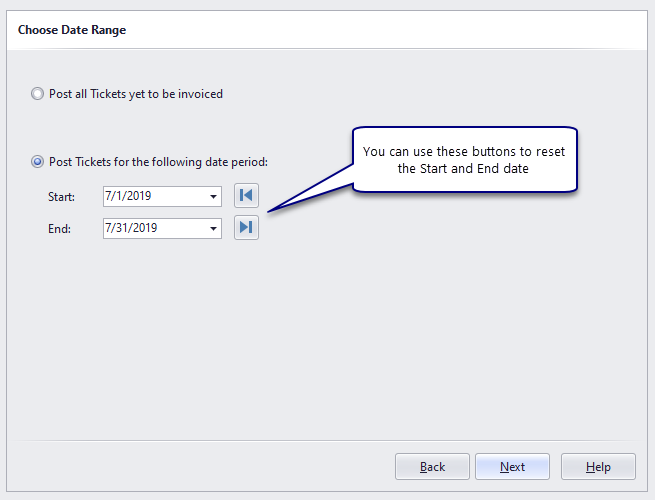Proceed with the Next button

click(x=512, y=467)
